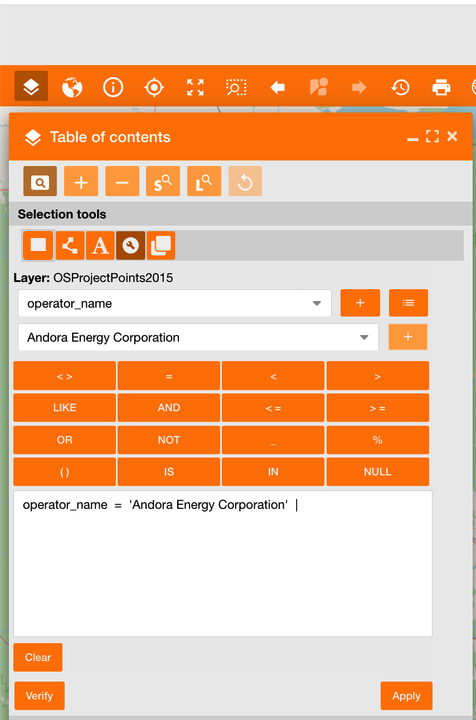Click the globe full extent icon
This screenshot has height=720, width=476.
(x=72, y=87)
